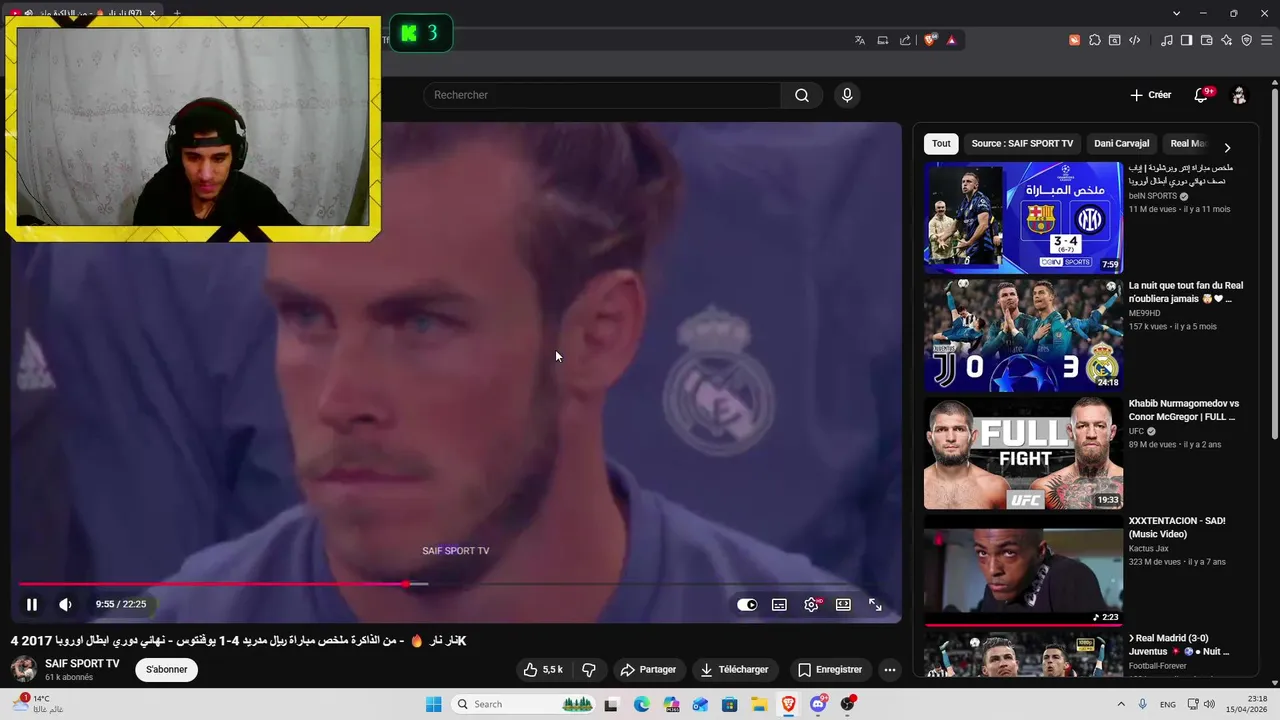Open the browser hamburger main menu
The height and width of the screenshot is (720, 1280).
point(1267,40)
